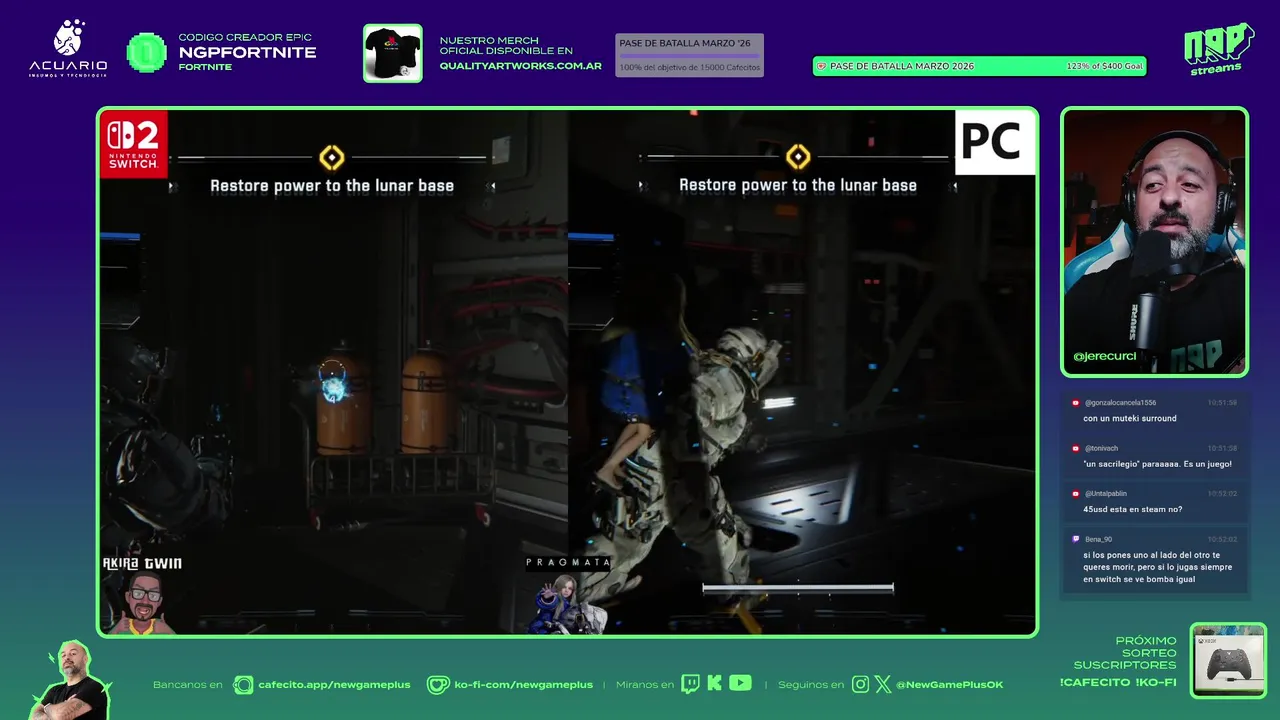Click the Ko-fi cup icon
This screenshot has width=1280, height=720.
tap(438, 684)
